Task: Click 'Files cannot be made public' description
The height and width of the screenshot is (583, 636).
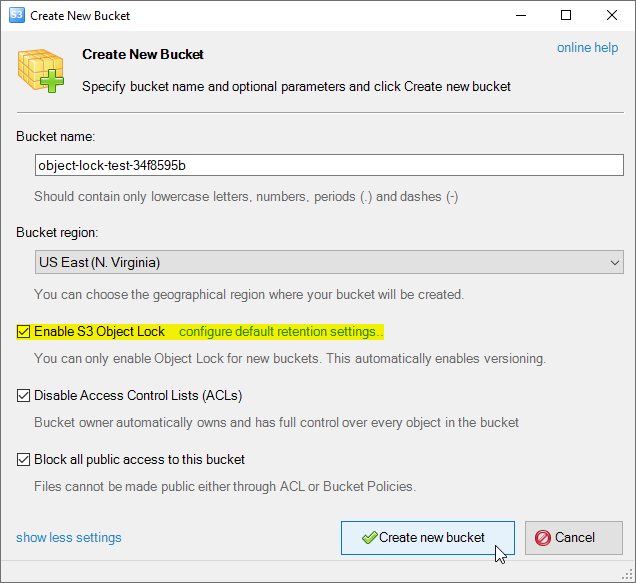Action: pos(225,486)
